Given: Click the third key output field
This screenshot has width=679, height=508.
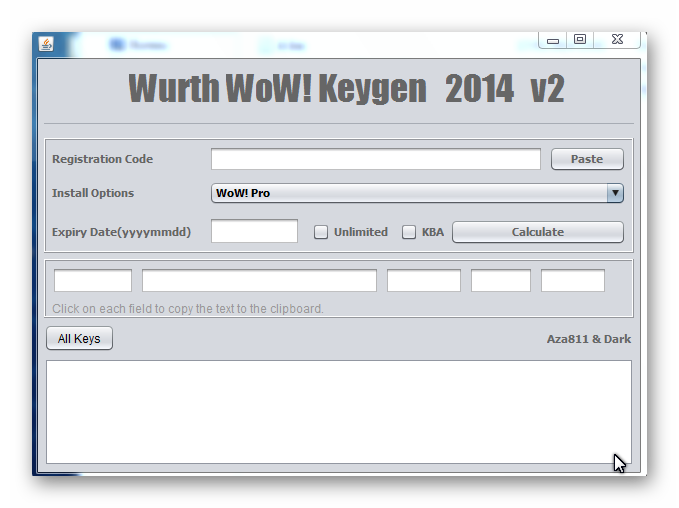Looking at the screenshot, I should 424,280.
